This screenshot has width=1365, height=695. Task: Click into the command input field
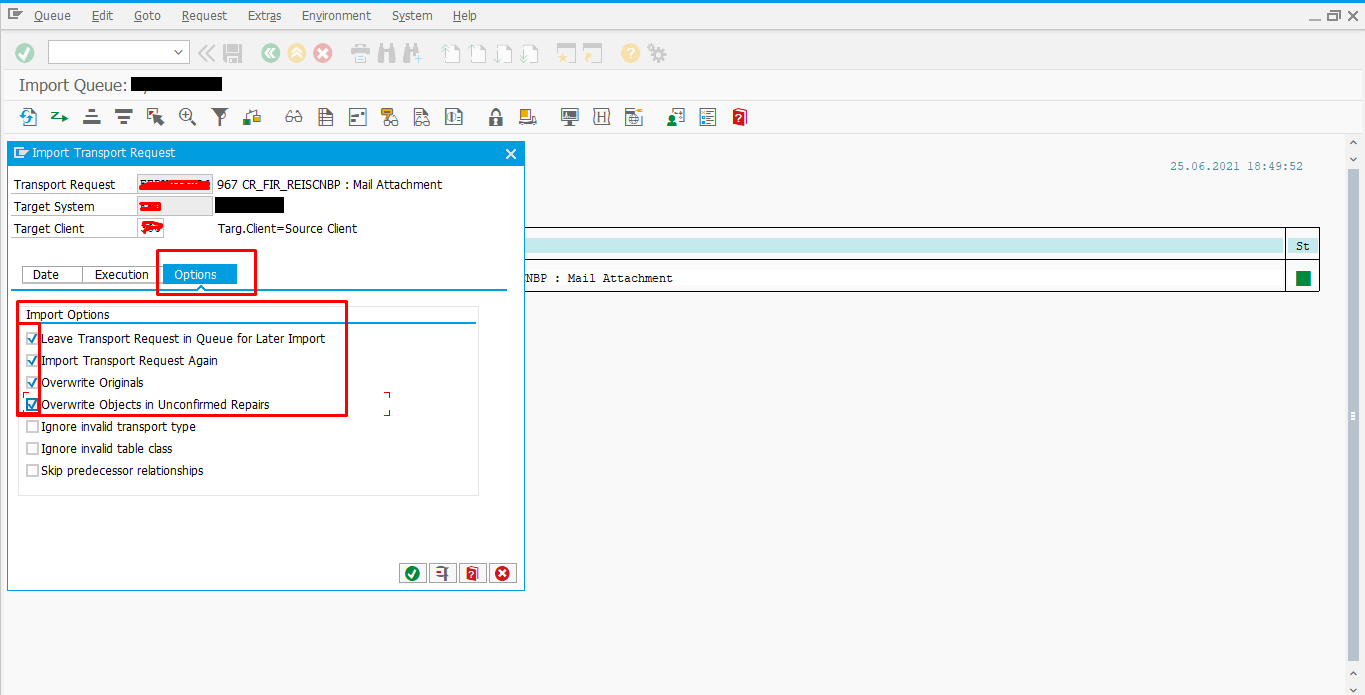110,52
